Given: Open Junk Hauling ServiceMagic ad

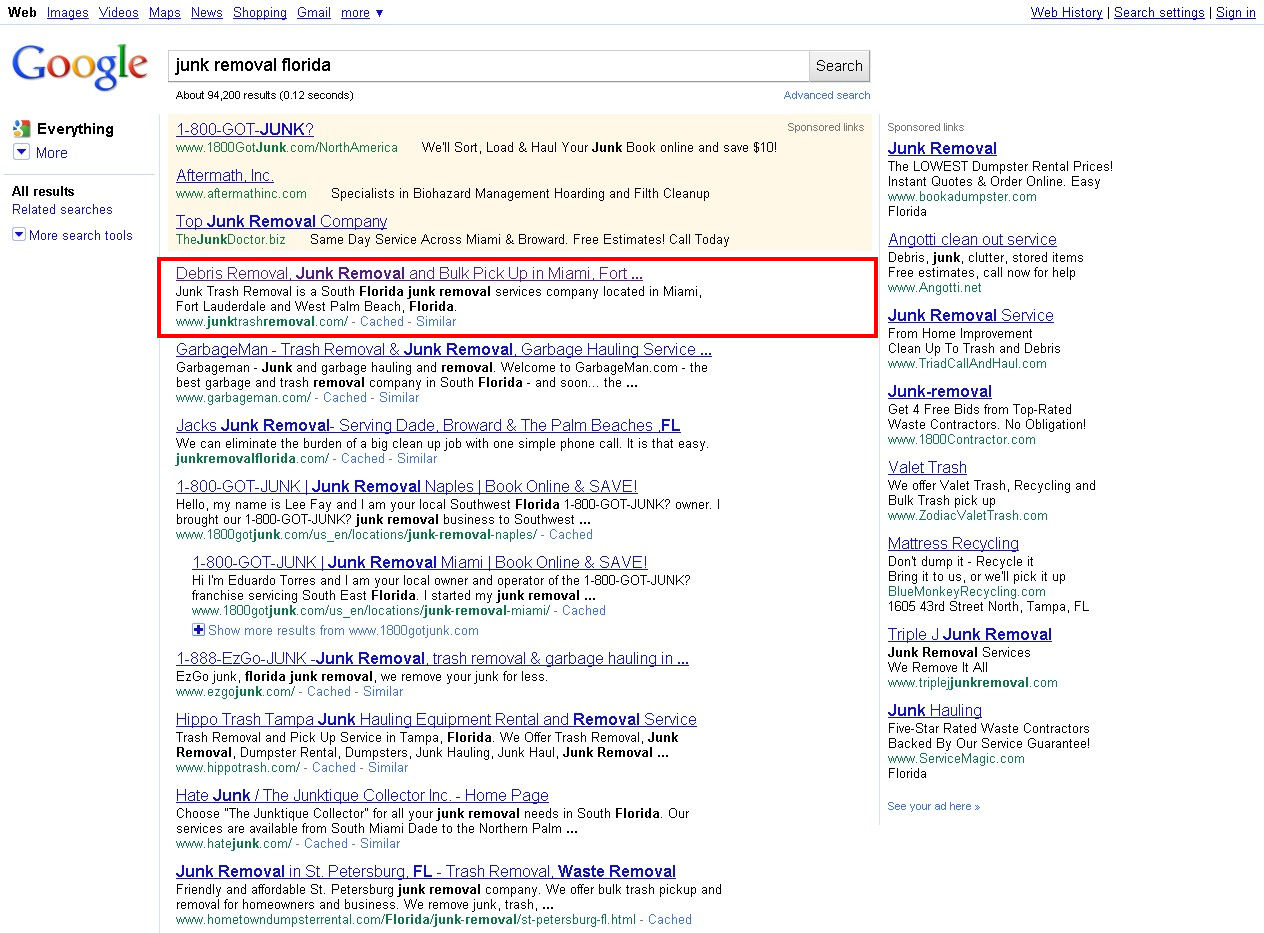Looking at the screenshot, I should [x=935, y=710].
